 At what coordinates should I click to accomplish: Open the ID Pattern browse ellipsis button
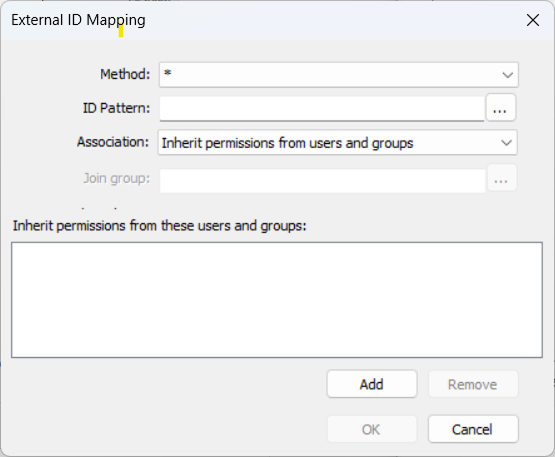[x=500, y=108]
